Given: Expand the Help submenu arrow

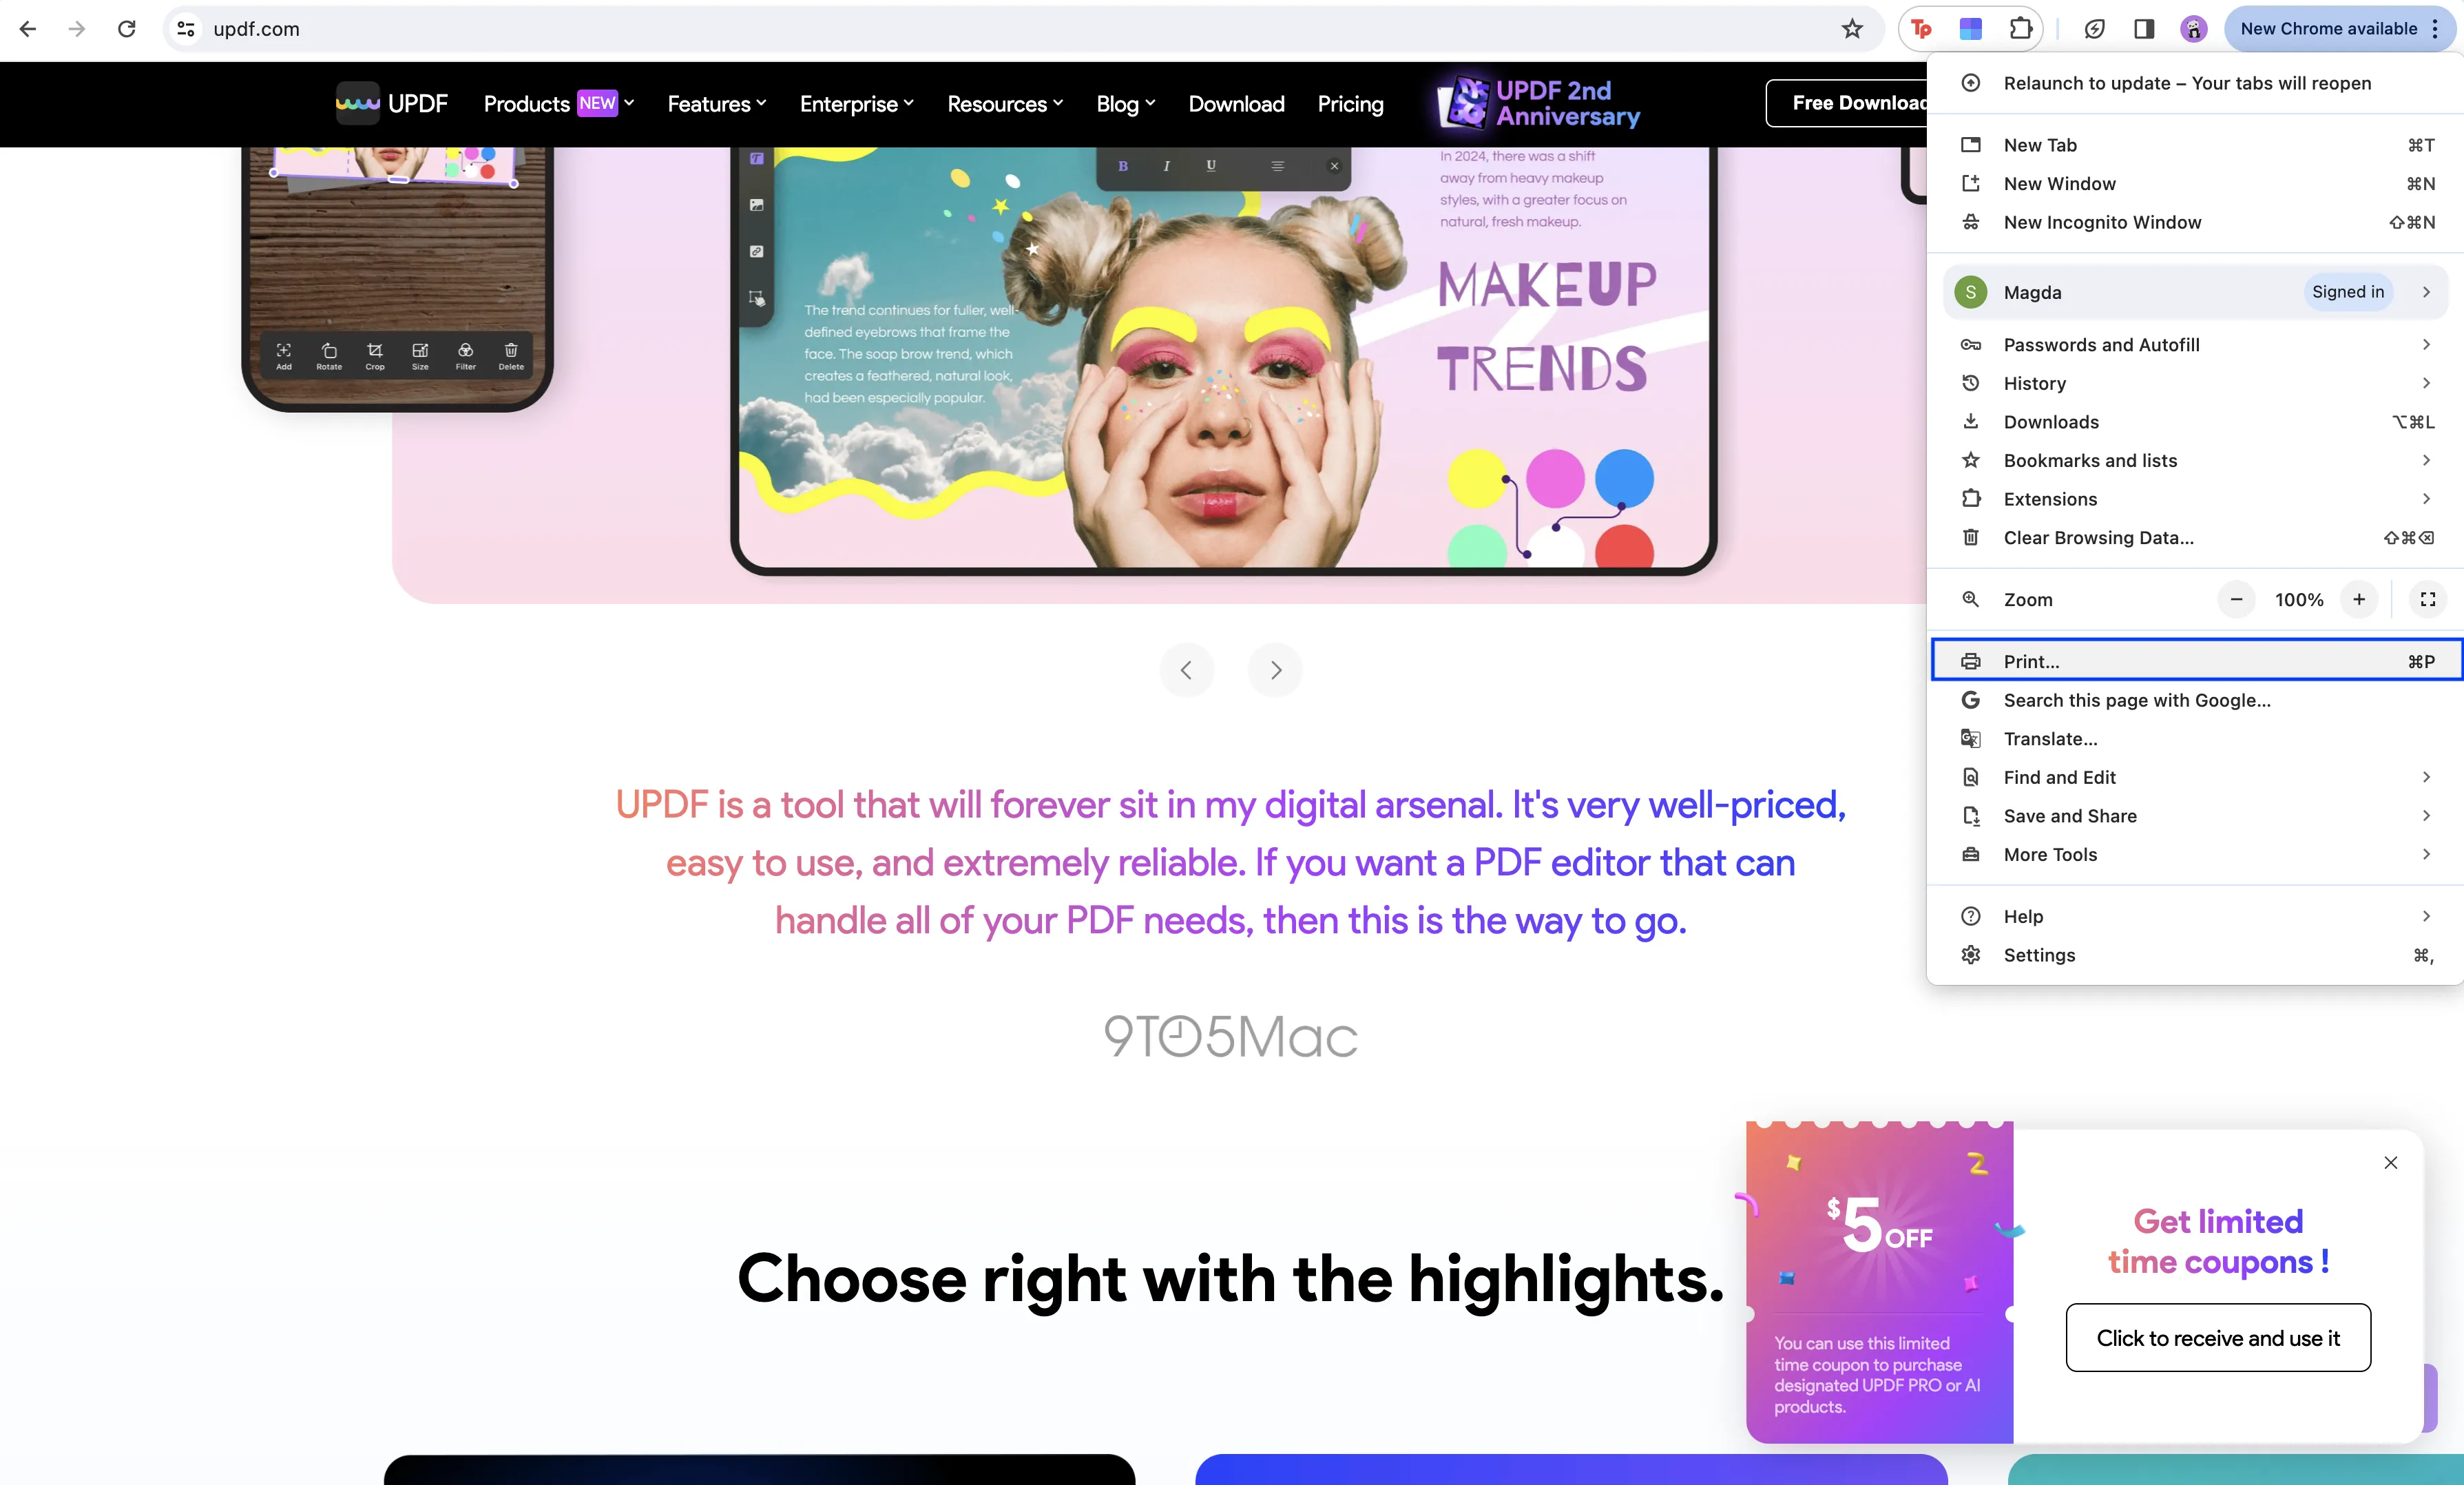Looking at the screenshot, I should (x=2429, y=915).
